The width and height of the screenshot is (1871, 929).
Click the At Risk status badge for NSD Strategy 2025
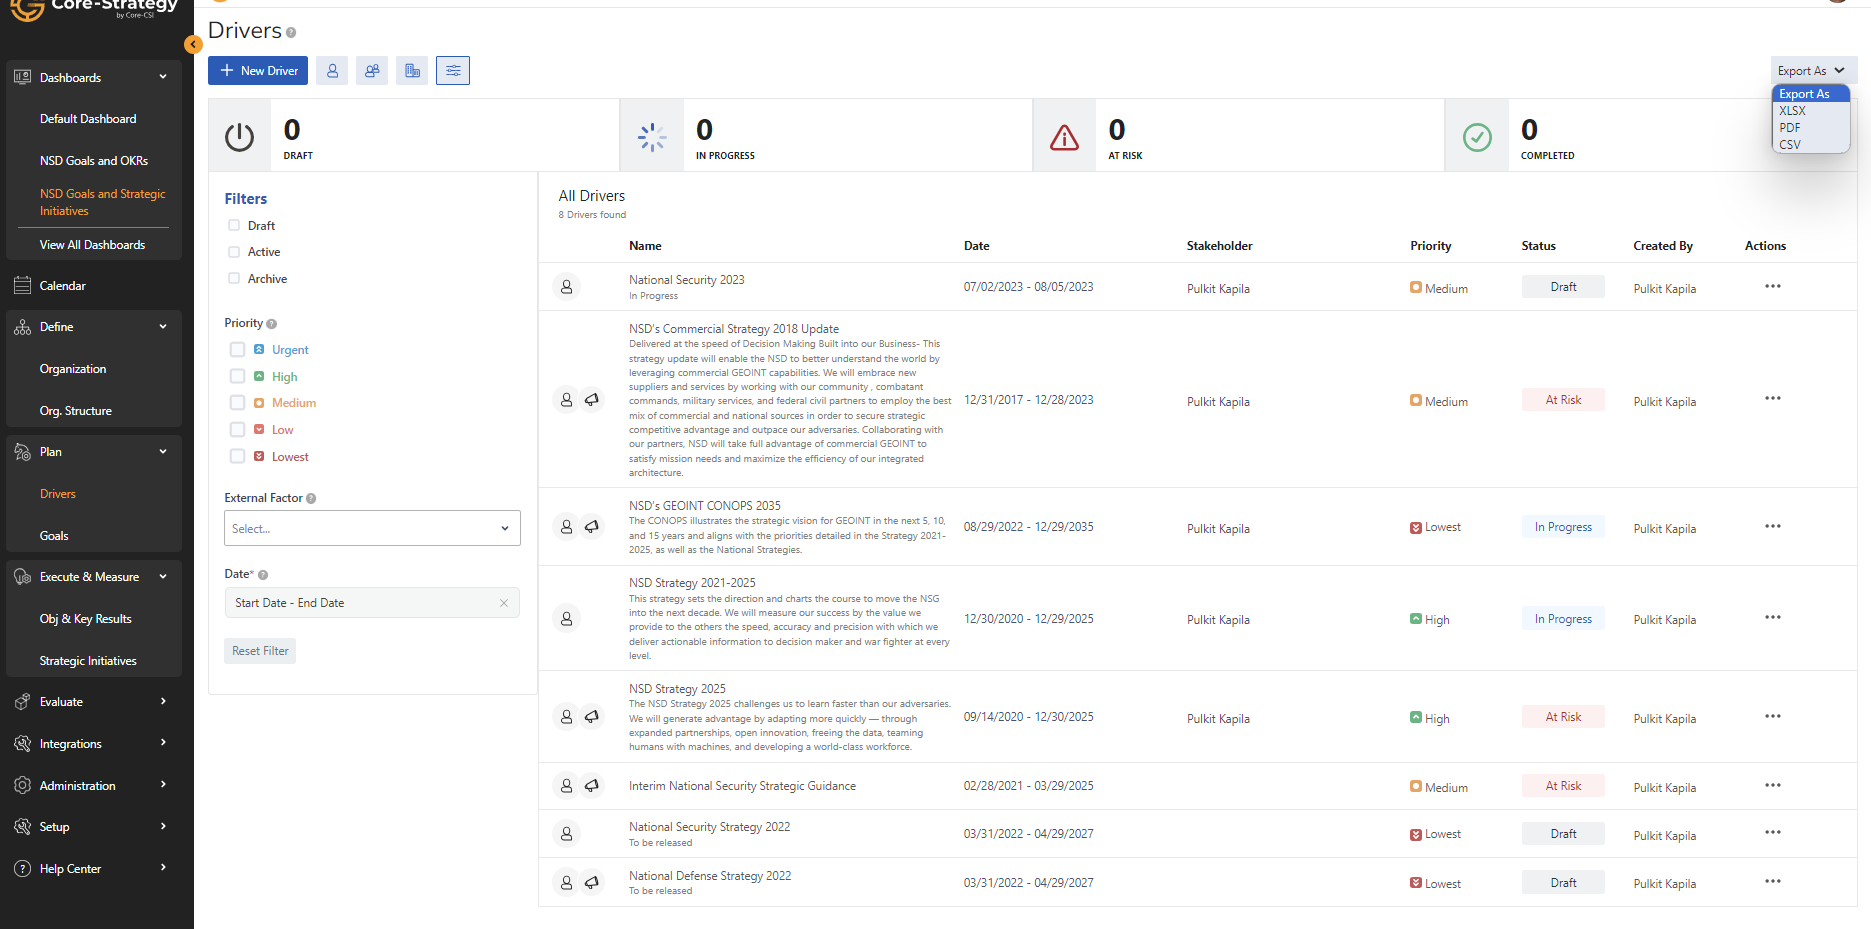tap(1563, 717)
